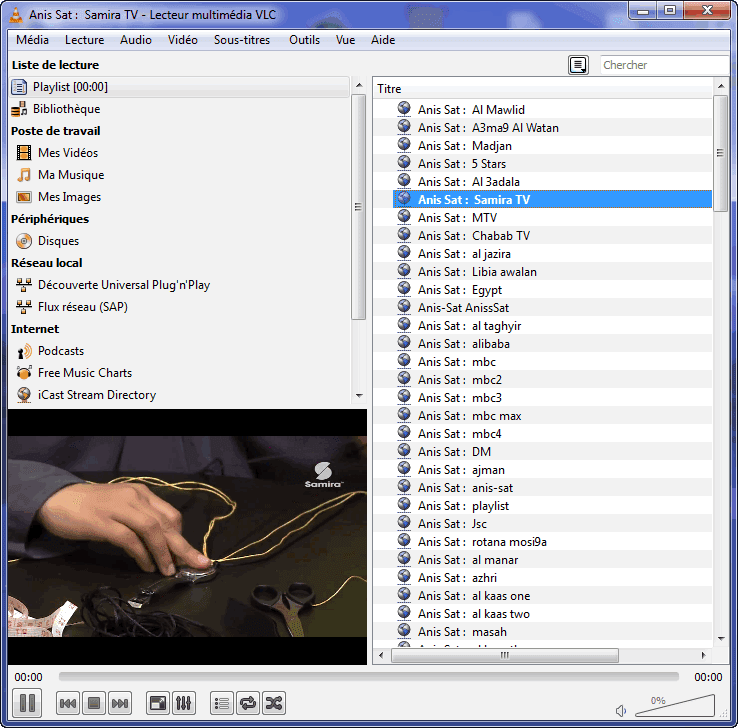Click the VLC cone title icon

tap(16, 15)
